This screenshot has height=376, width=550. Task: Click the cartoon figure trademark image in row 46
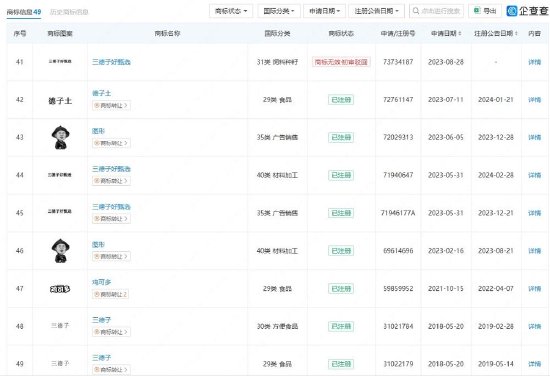tap(60, 251)
